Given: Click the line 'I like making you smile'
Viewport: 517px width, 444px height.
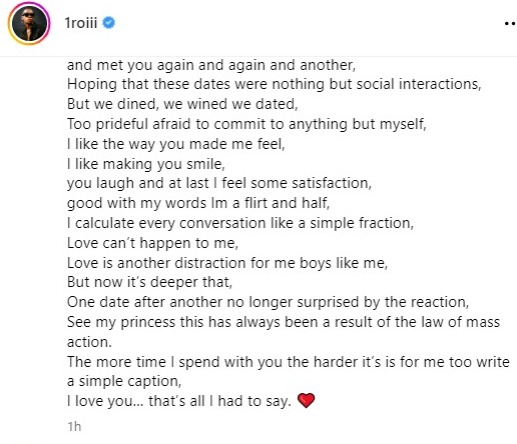Looking at the screenshot, I should pyautogui.click(x=146, y=164).
